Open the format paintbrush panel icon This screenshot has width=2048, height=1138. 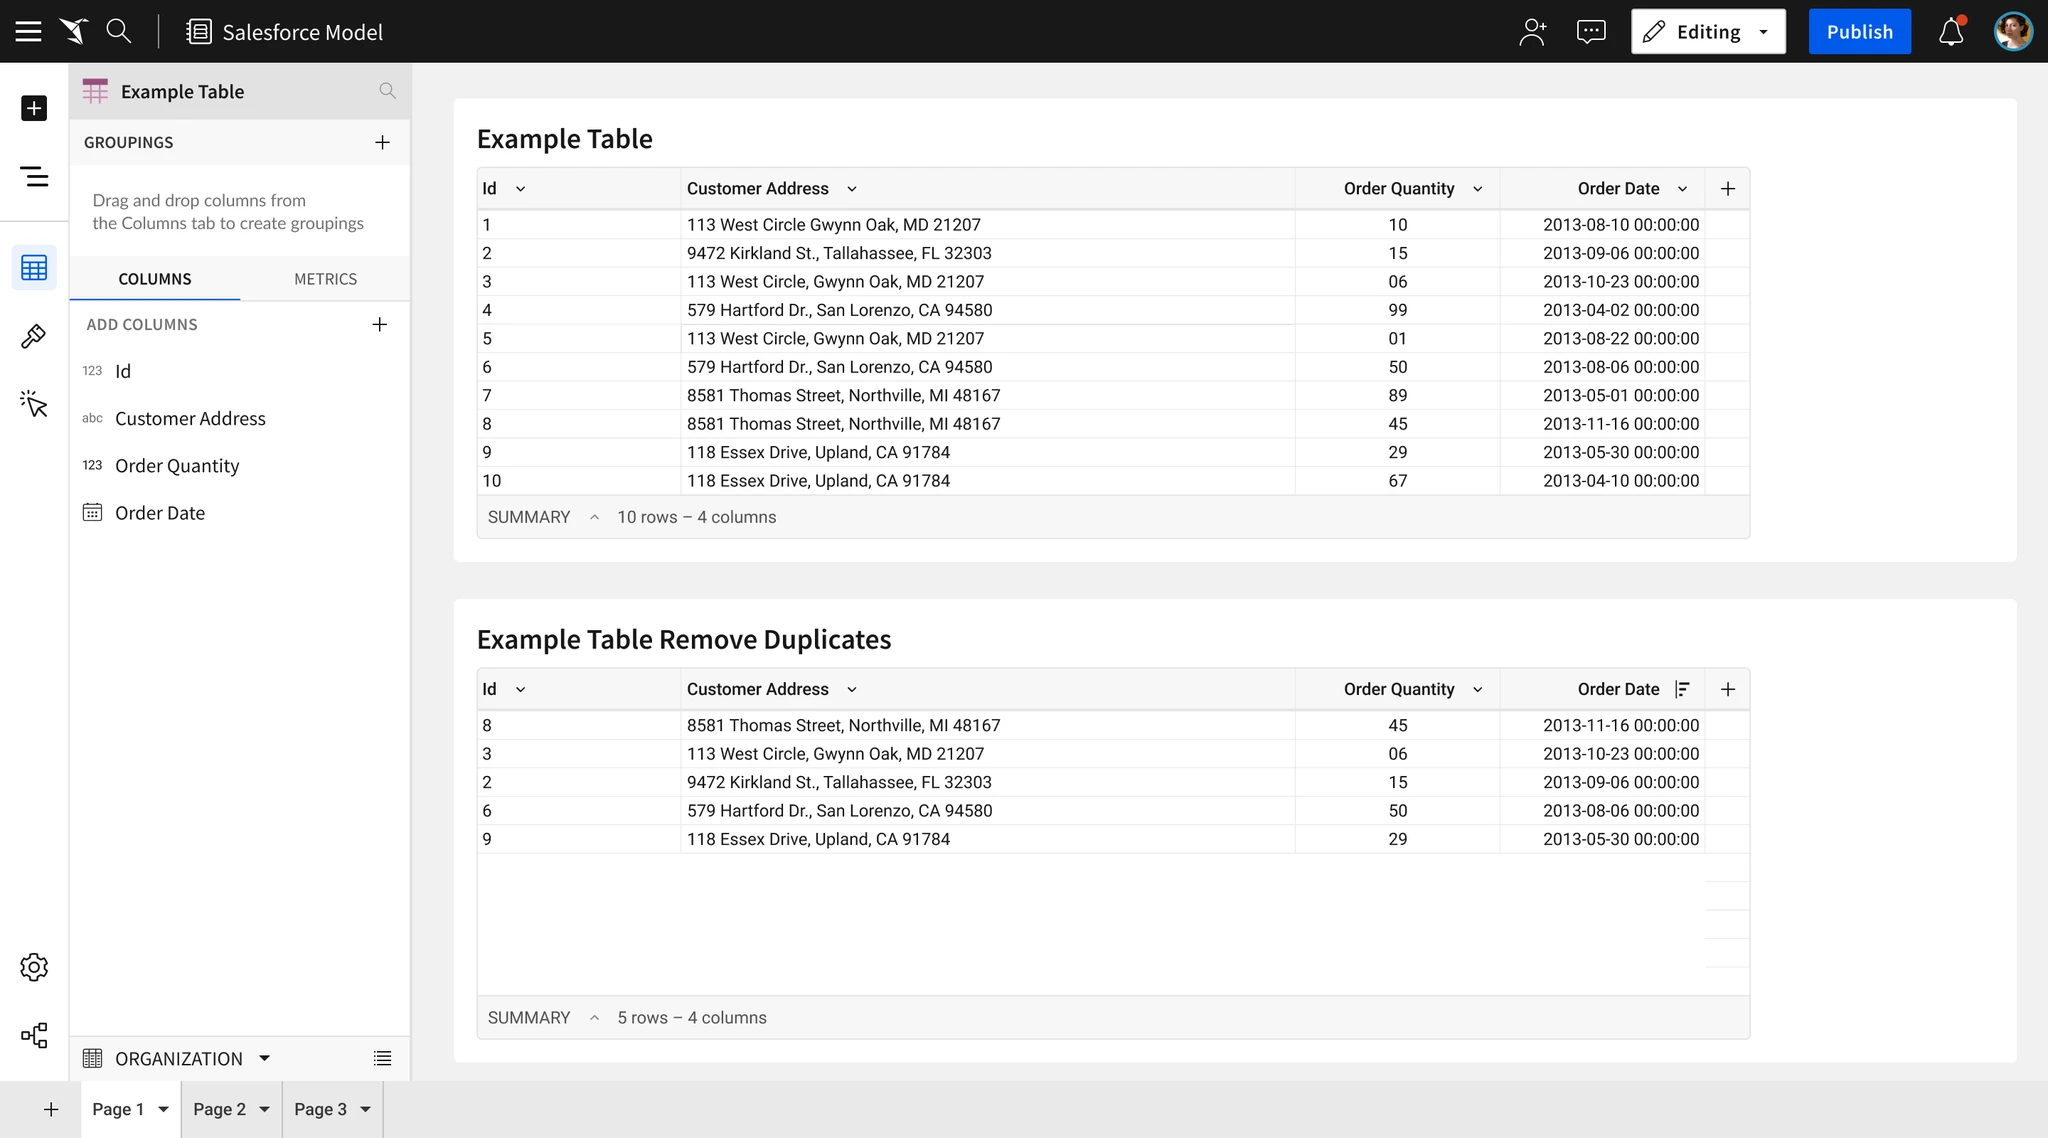point(34,336)
